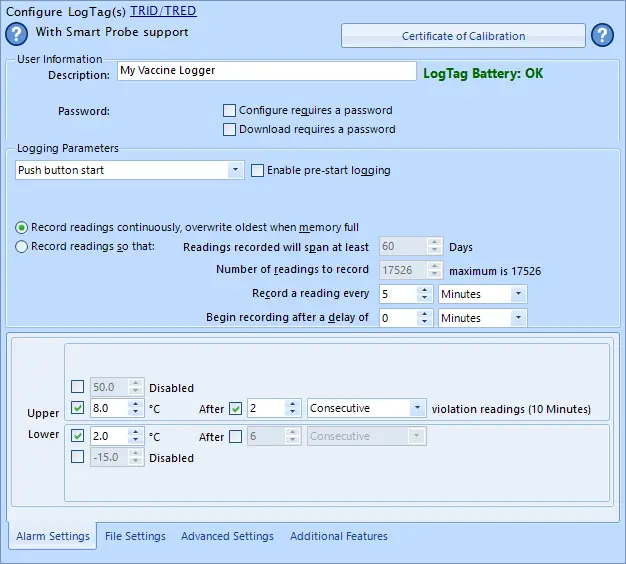626x564 pixels.
Task: Open the TRID/TRED link
Action: [163, 11]
